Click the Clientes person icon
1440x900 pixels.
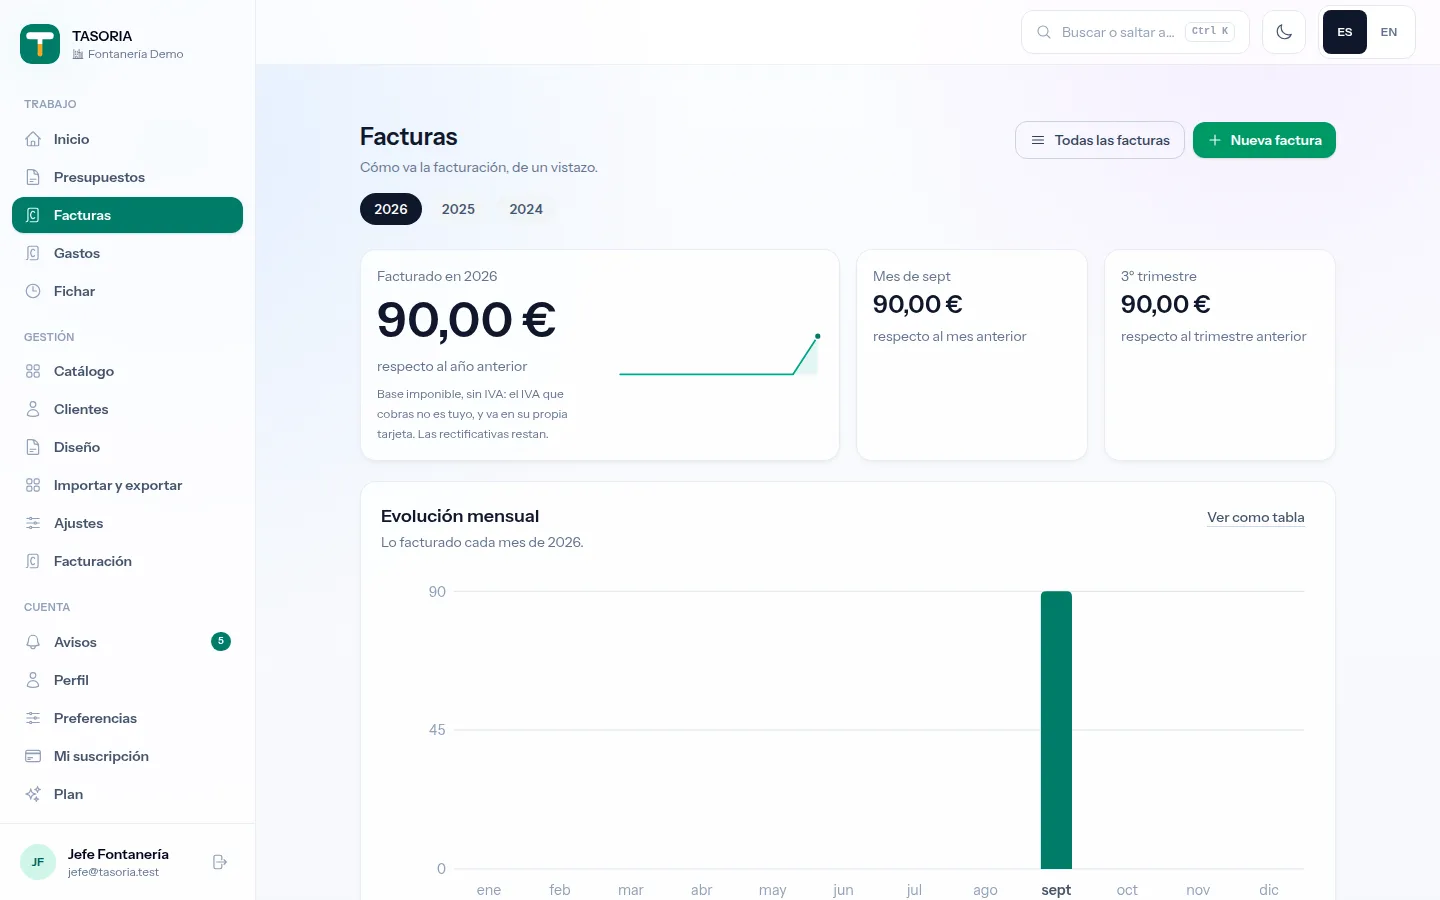coord(33,409)
